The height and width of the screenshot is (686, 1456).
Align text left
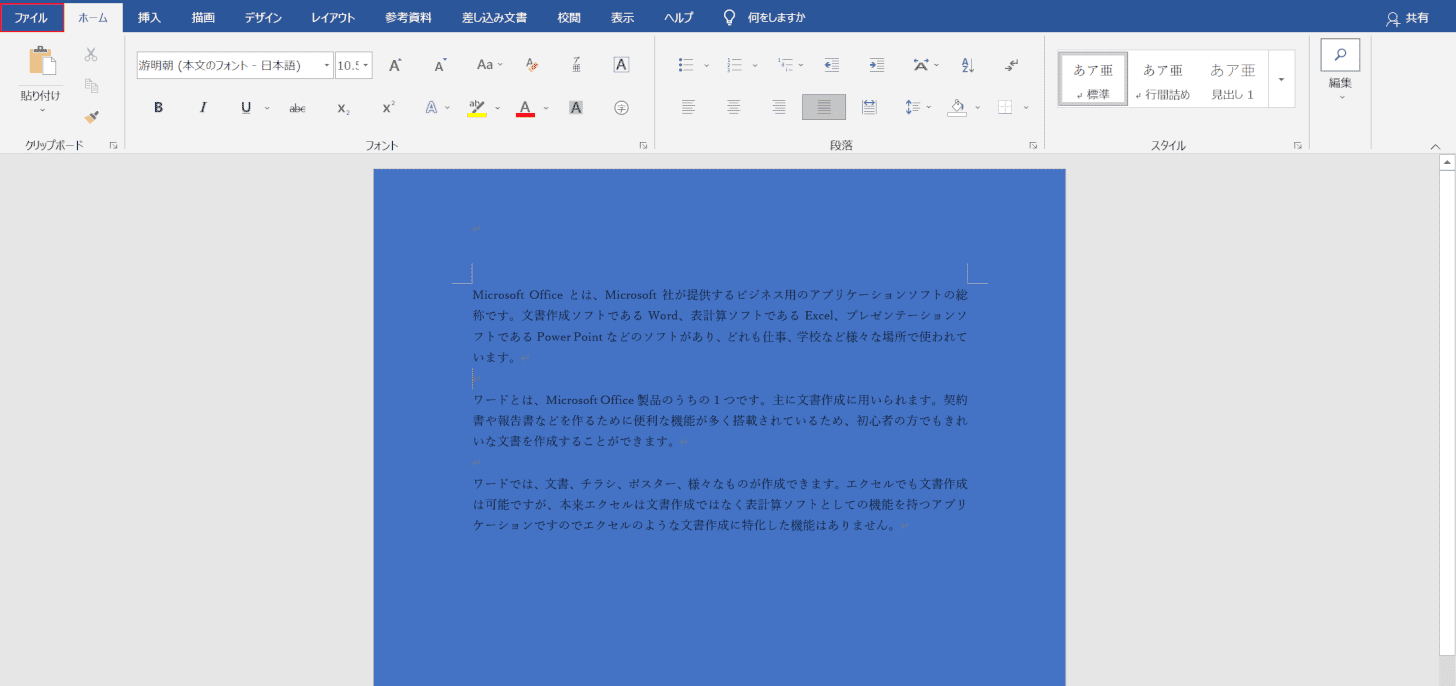(x=688, y=107)
